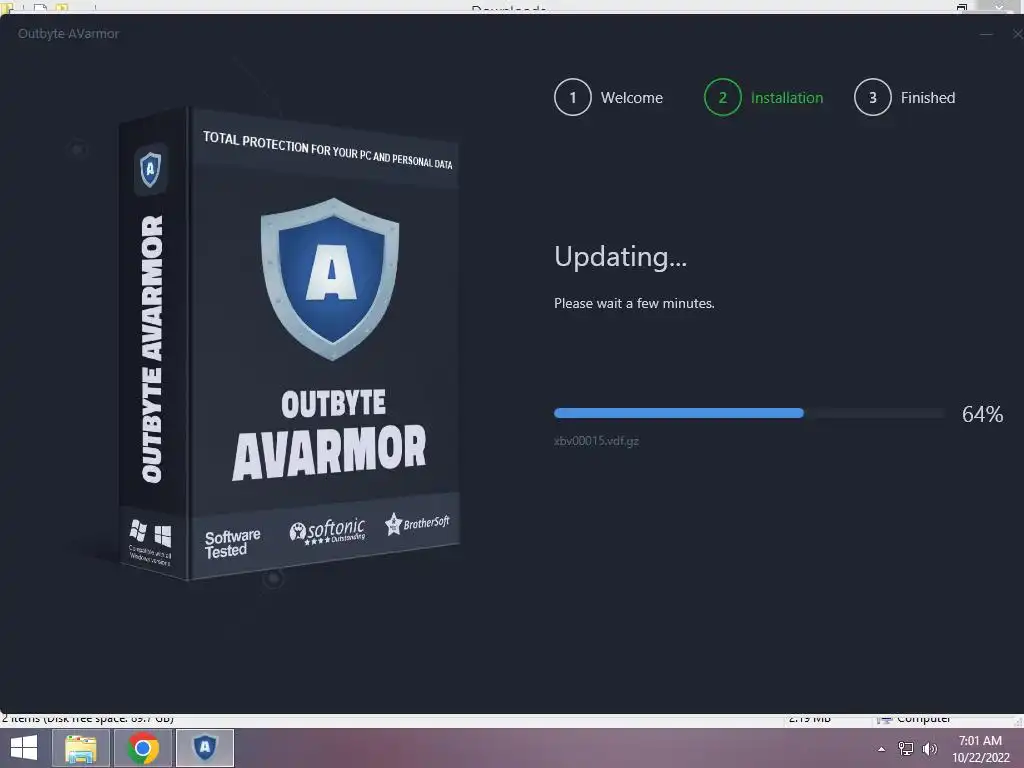The image size is (1024, 768).
Task: Click the 'Please wait a few minutes.' message
Action: coord(634,303)
